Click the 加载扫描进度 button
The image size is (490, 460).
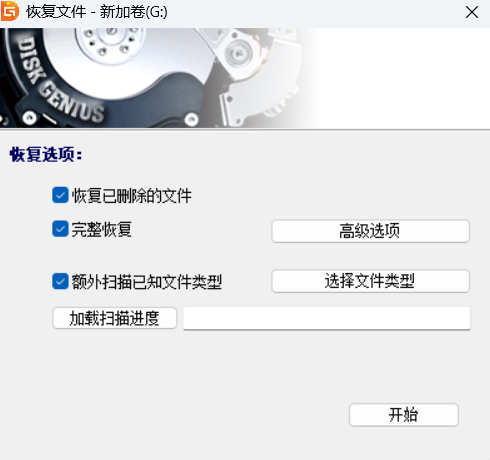[114, 318]
